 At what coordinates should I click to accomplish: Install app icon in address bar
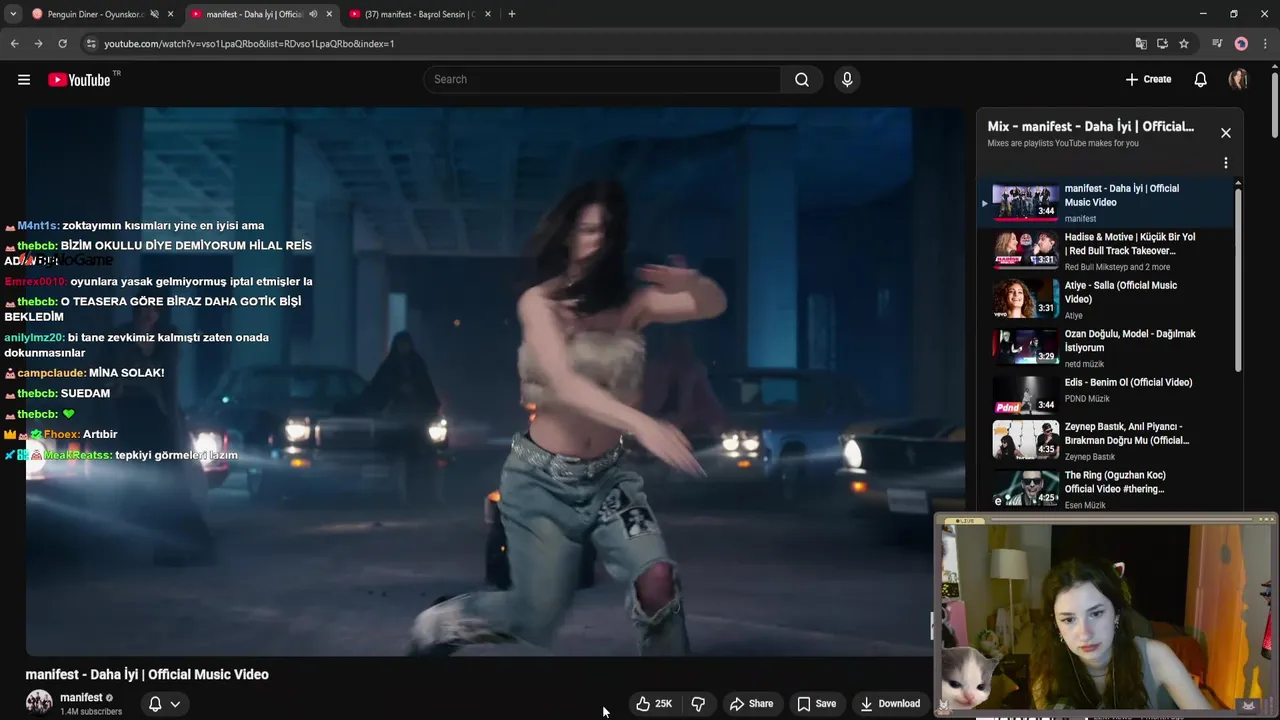click(1162, 44)
